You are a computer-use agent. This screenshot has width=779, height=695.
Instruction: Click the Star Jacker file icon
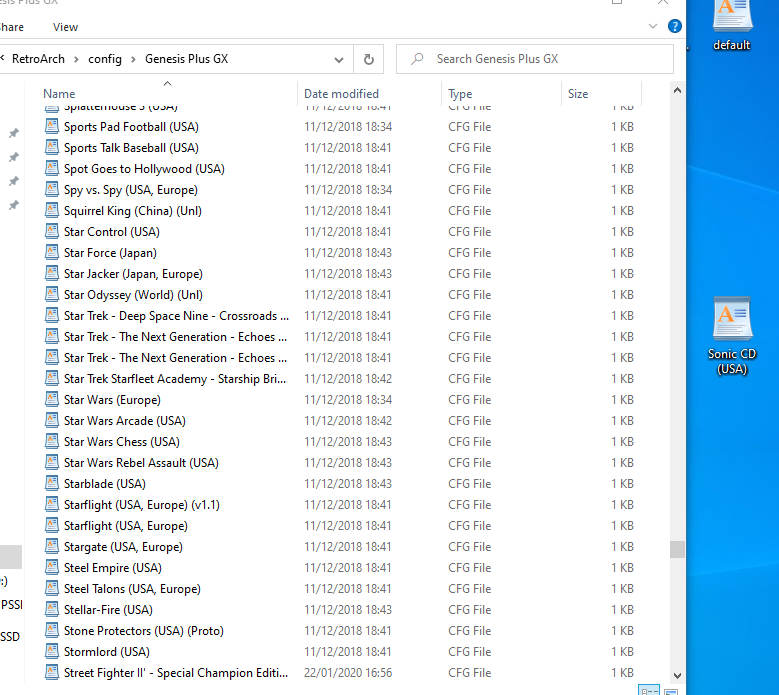click(x=52, y=273)
